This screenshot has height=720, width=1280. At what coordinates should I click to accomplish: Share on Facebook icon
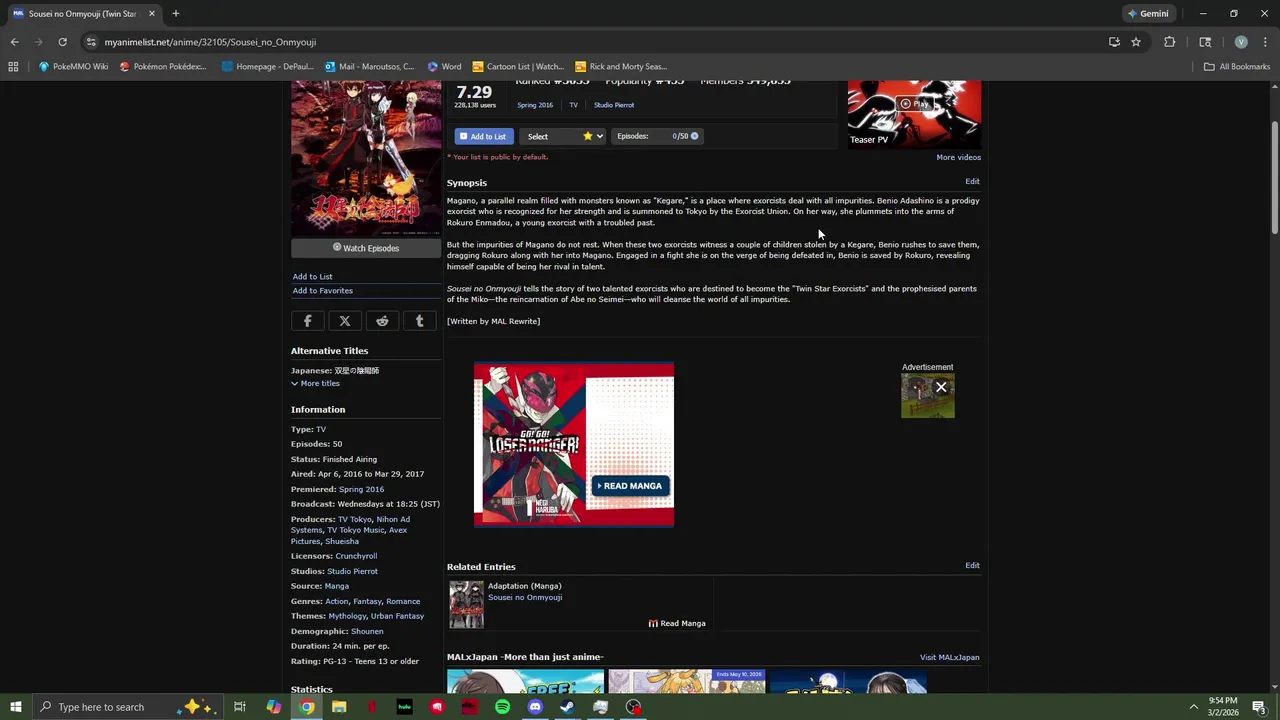tap(308, 321)
